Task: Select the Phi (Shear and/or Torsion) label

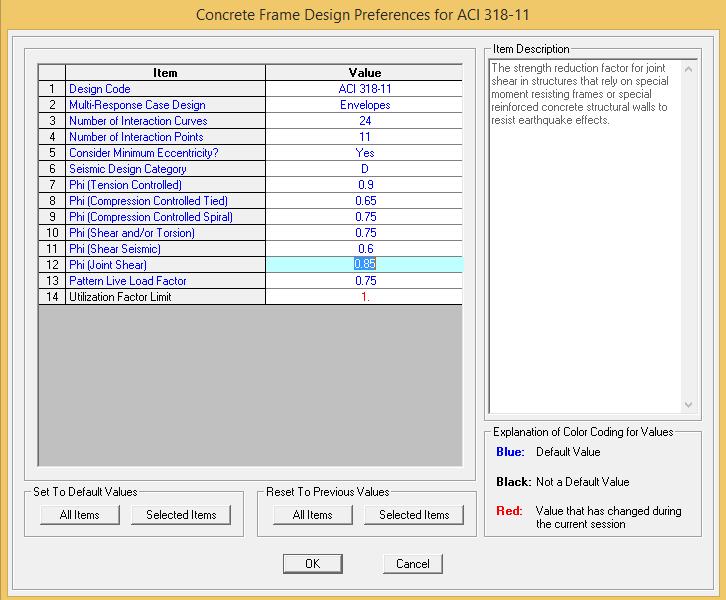Action: click(165, 232)
